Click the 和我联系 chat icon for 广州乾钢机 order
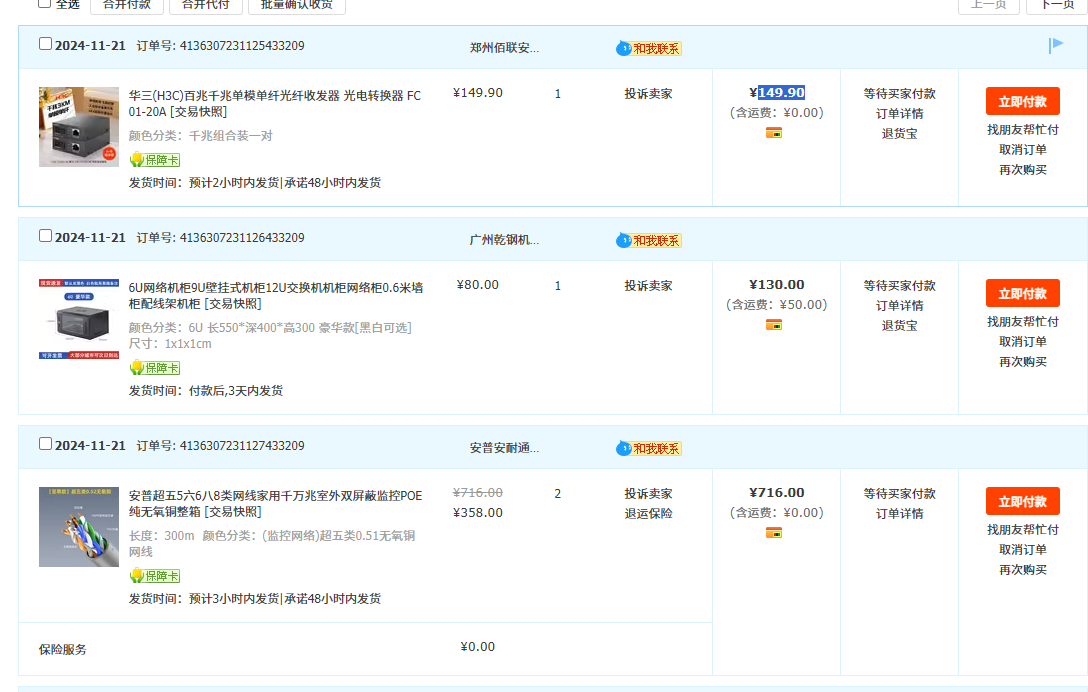This screenshot has height=692, width=1088. pyautogui.click(x=649, y=240)
